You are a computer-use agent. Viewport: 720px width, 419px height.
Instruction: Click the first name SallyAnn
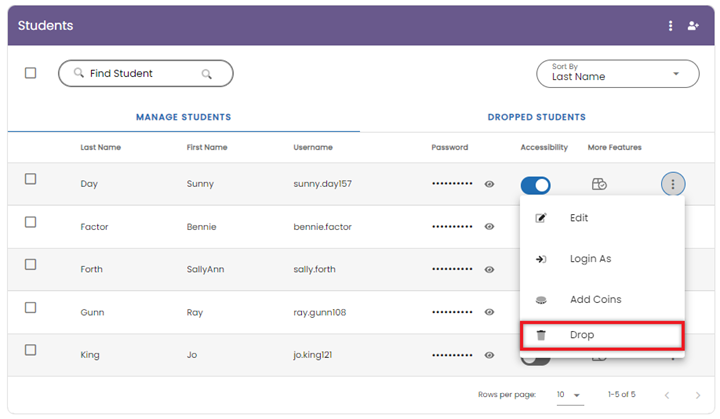coord(205,269)
